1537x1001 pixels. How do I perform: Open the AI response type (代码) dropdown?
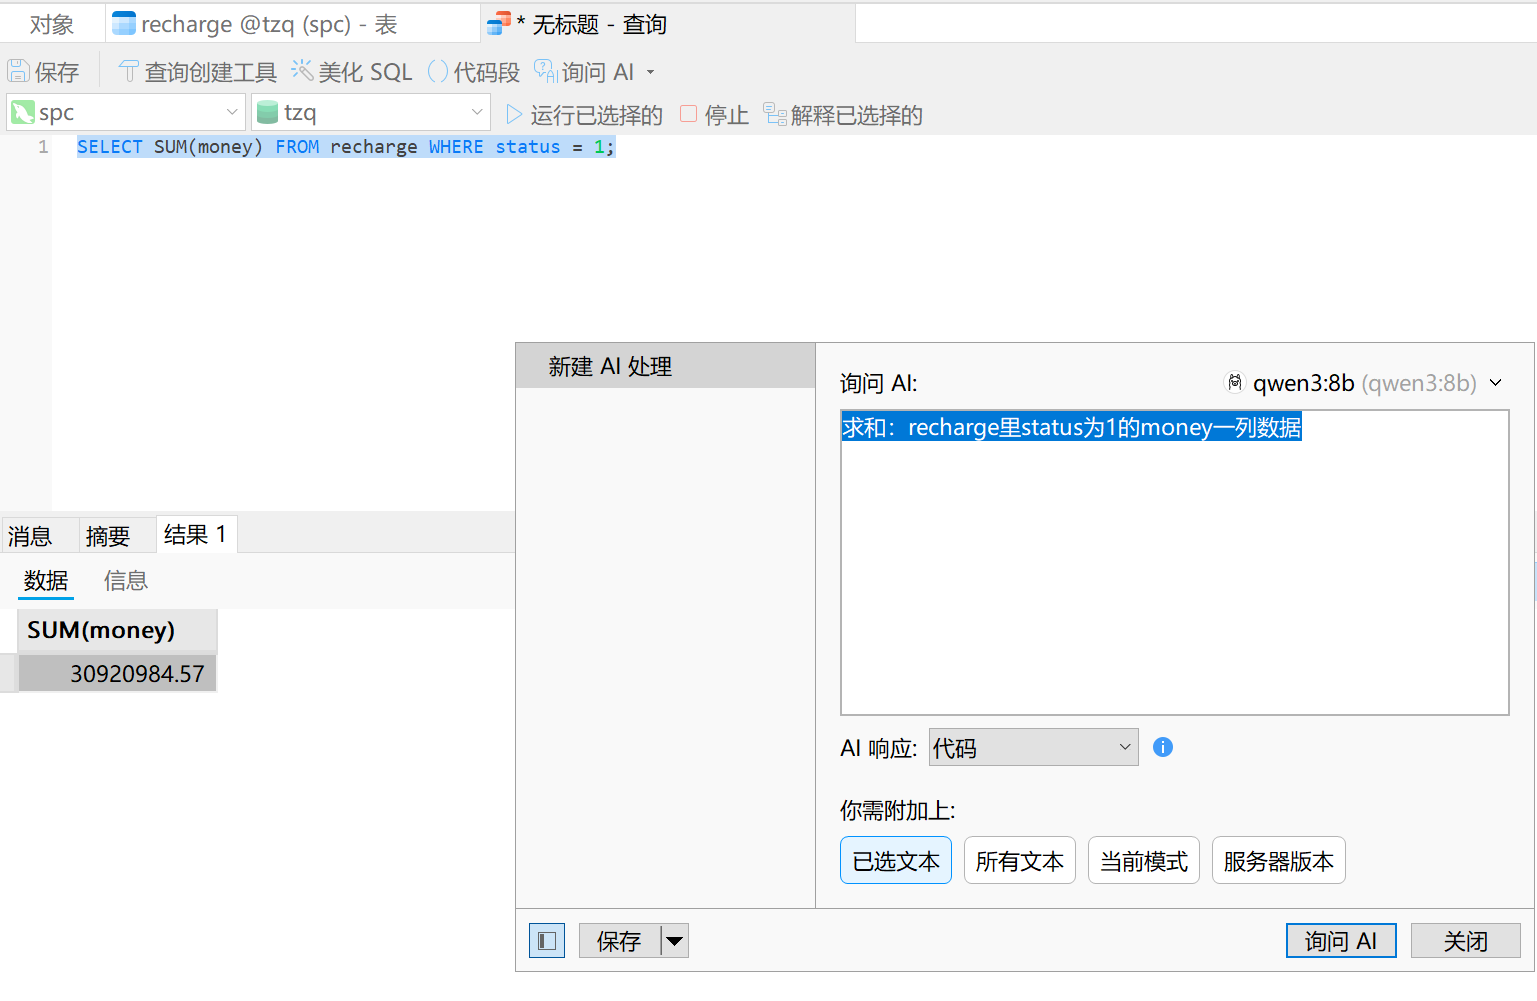[1124, 747]
